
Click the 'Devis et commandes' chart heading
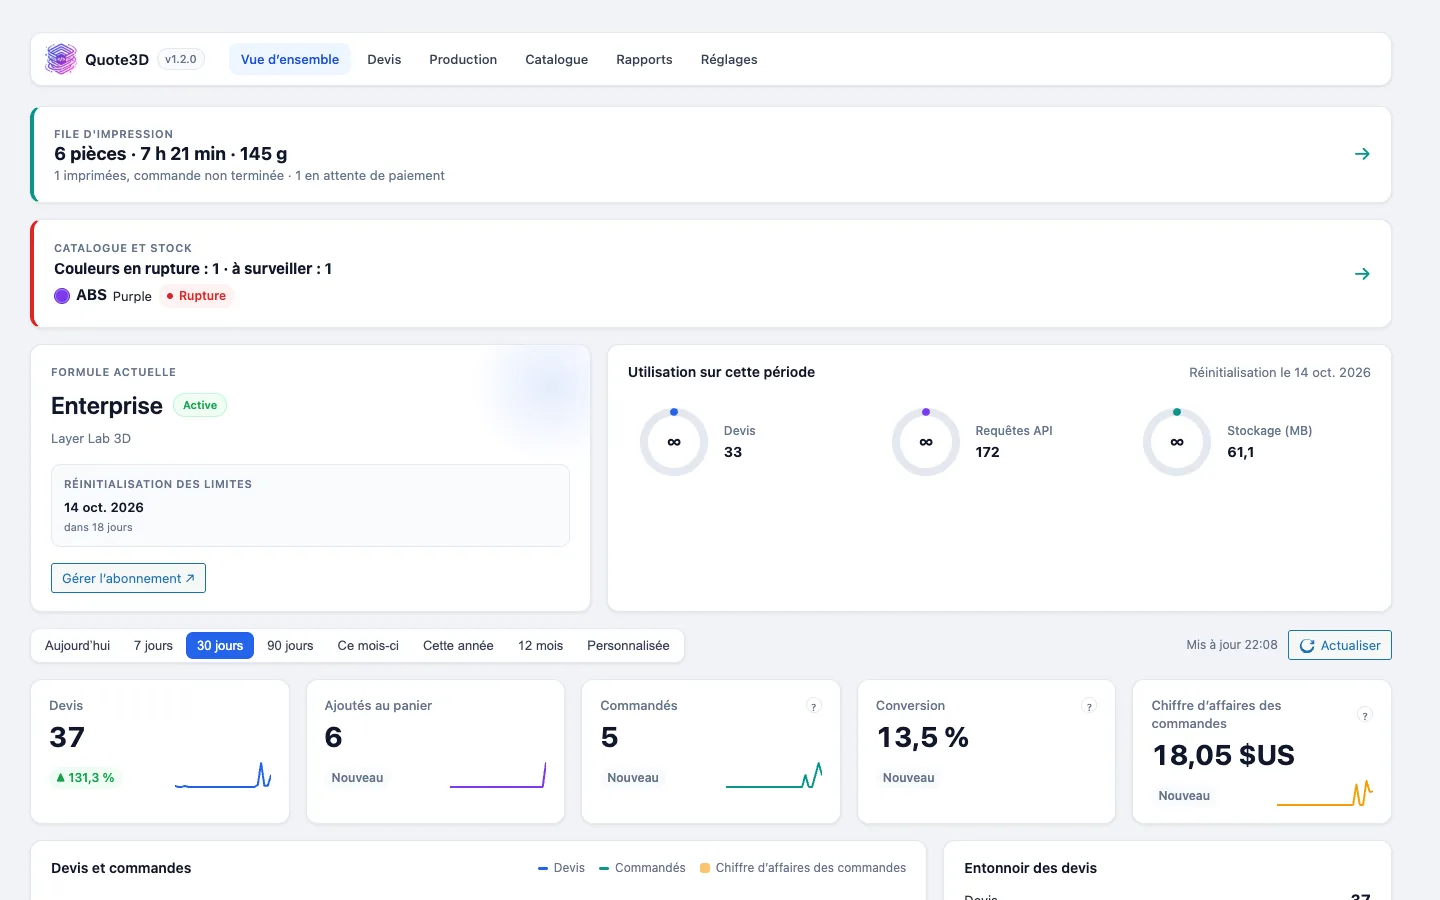[x=121, y=868]
